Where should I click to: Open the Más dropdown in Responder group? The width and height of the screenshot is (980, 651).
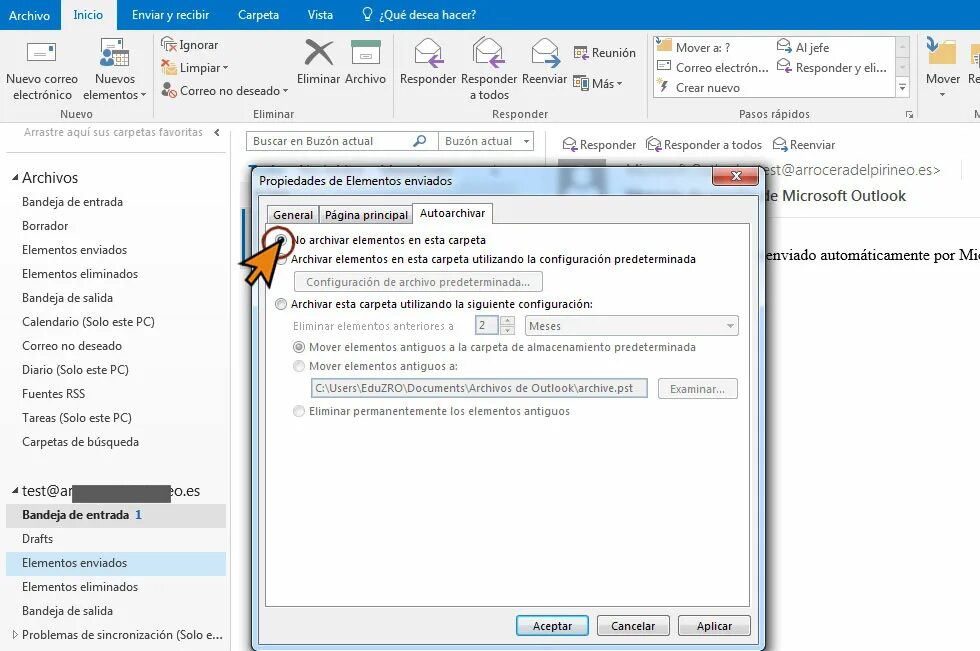pos(599,83)
